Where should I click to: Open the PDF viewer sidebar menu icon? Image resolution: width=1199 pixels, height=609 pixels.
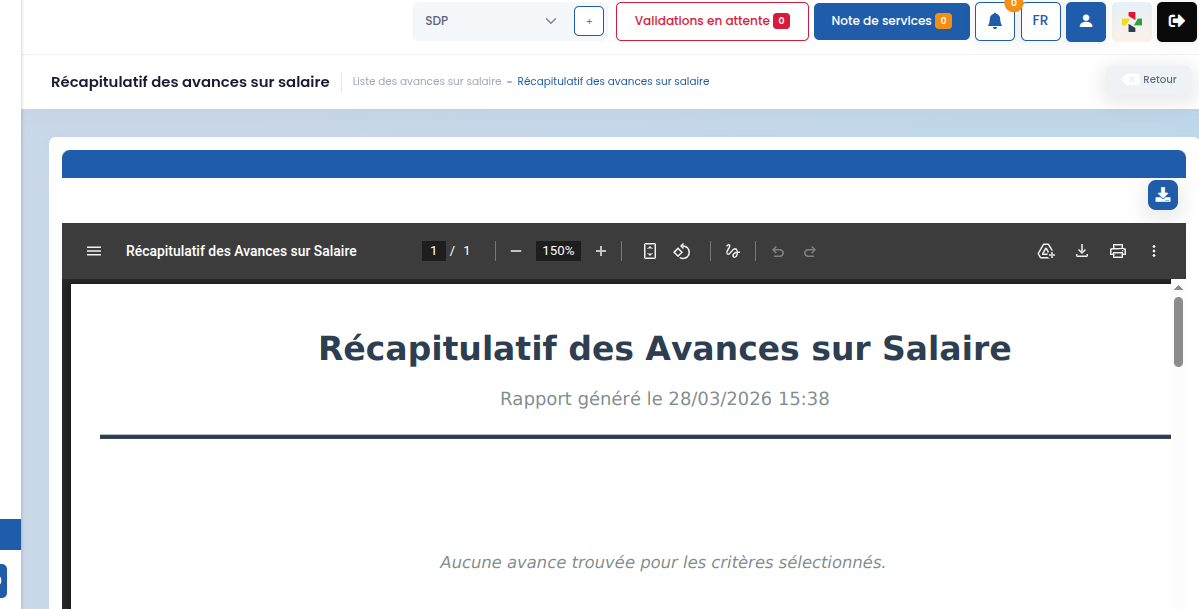click(94, 251)
